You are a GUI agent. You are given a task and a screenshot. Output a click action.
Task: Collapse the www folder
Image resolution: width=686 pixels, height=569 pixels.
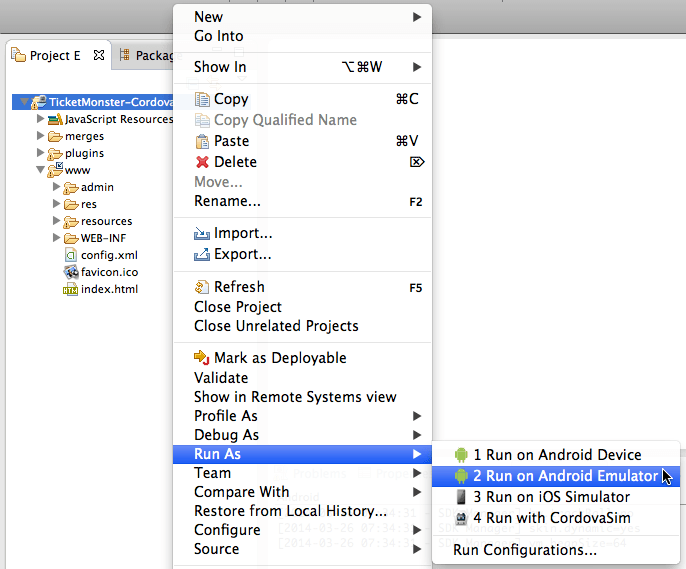pyautogui.click(x=41, y=170)
